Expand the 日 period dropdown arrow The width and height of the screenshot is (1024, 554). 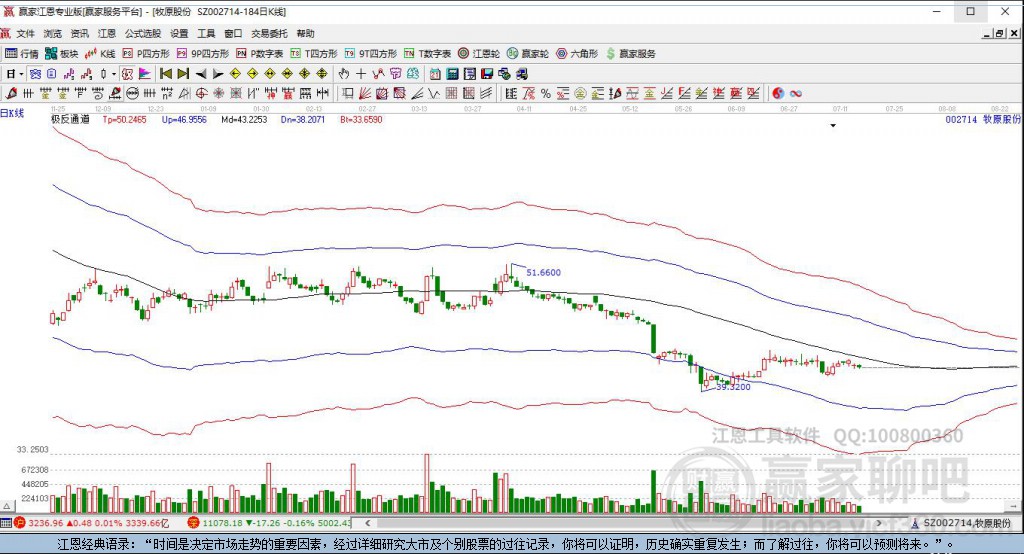(x=22, y=74)
